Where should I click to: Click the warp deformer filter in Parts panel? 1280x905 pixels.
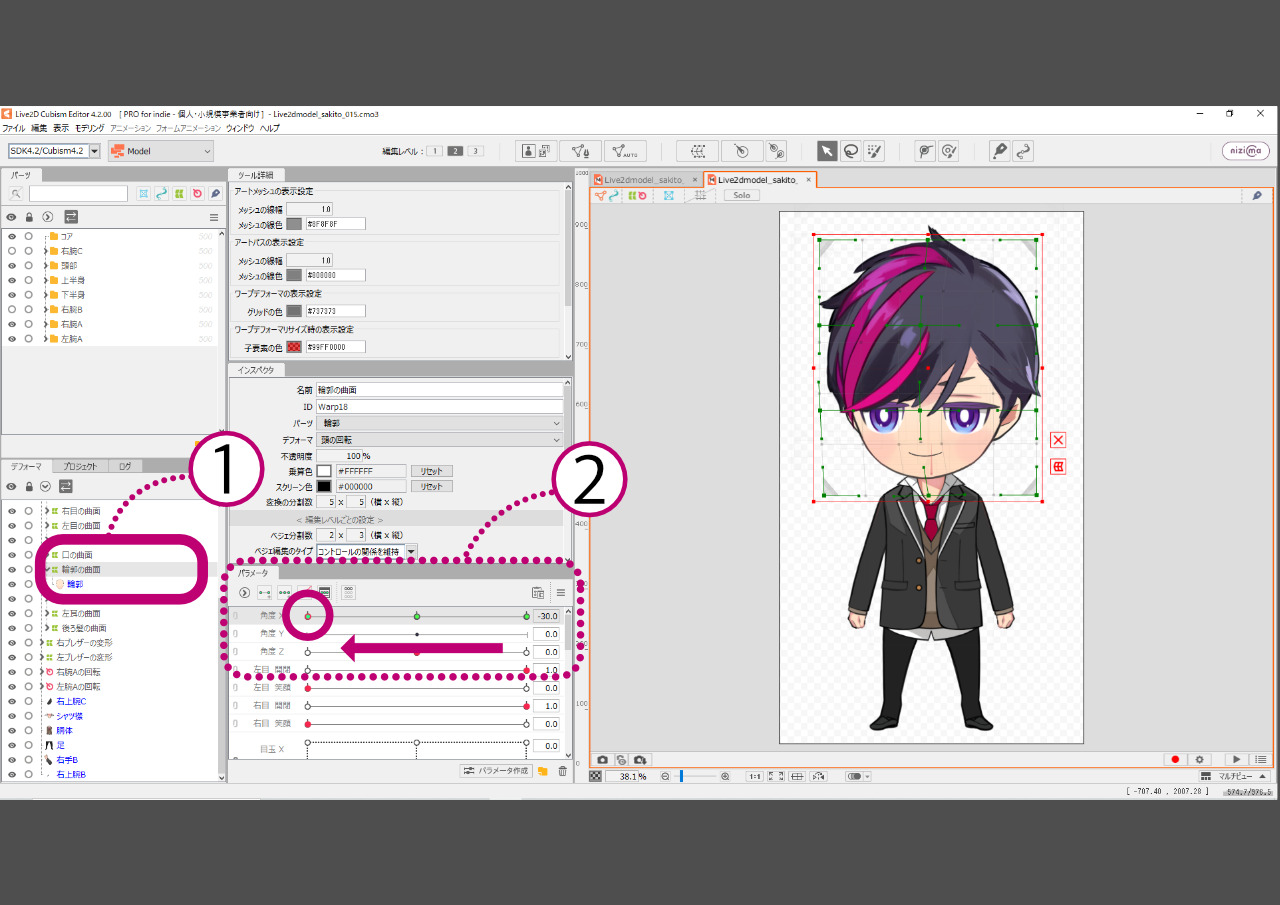pos(179,193)
